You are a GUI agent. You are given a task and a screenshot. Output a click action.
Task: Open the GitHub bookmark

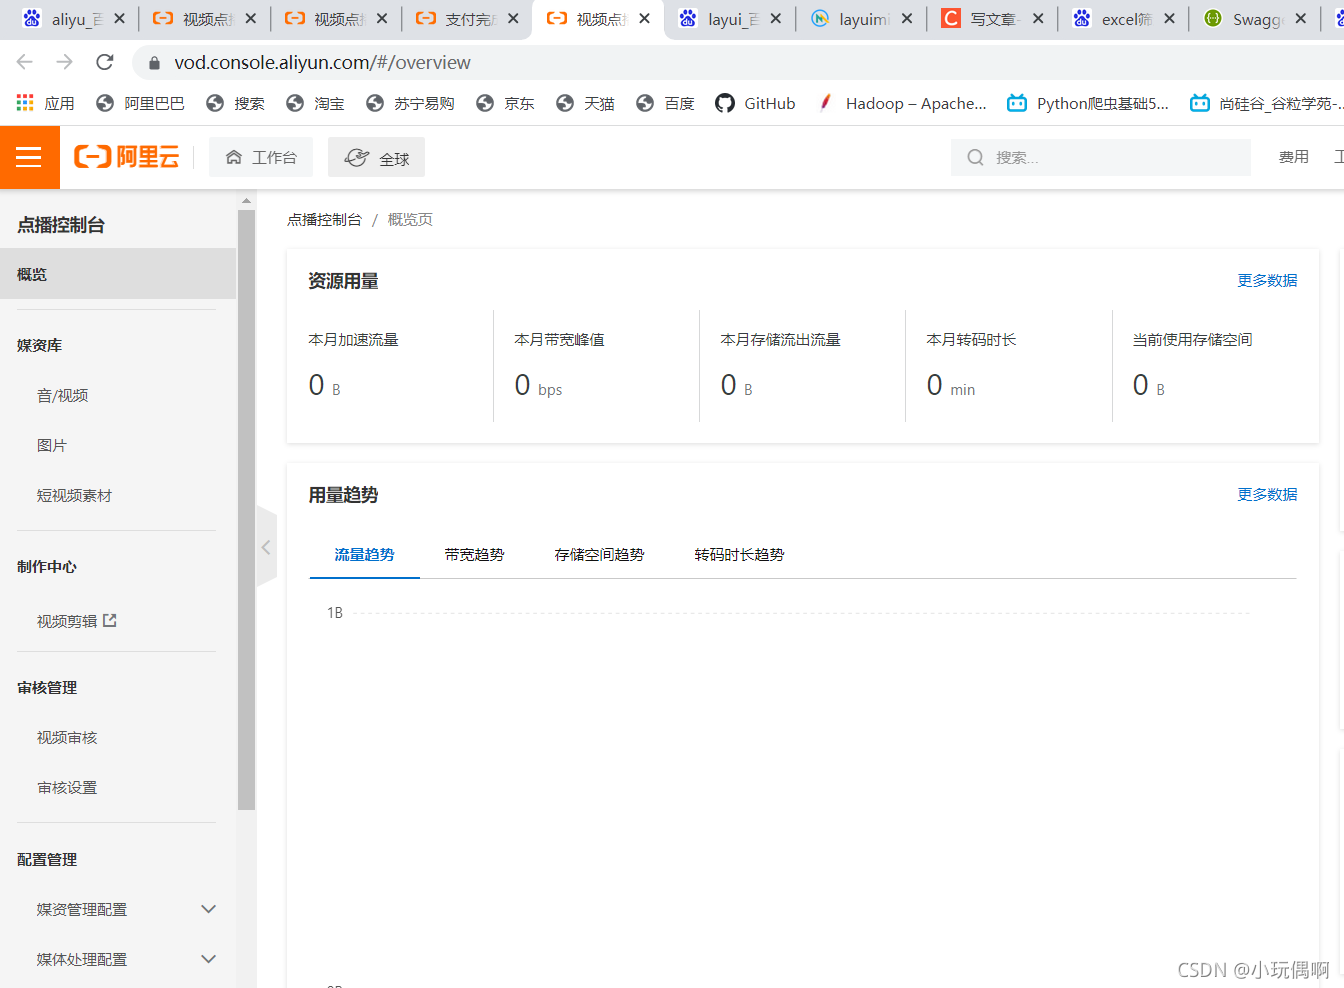click(x=756, y=103)
